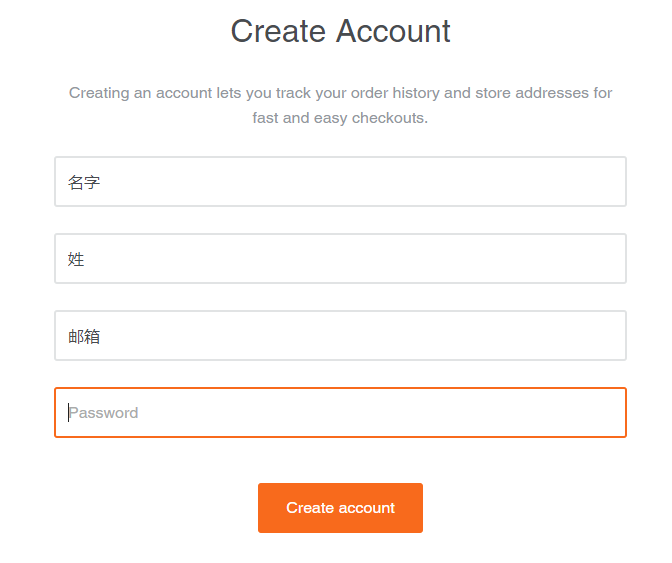672x563 pixels.
Task: Click the Create Account page heading
Action: pos(340,31)
